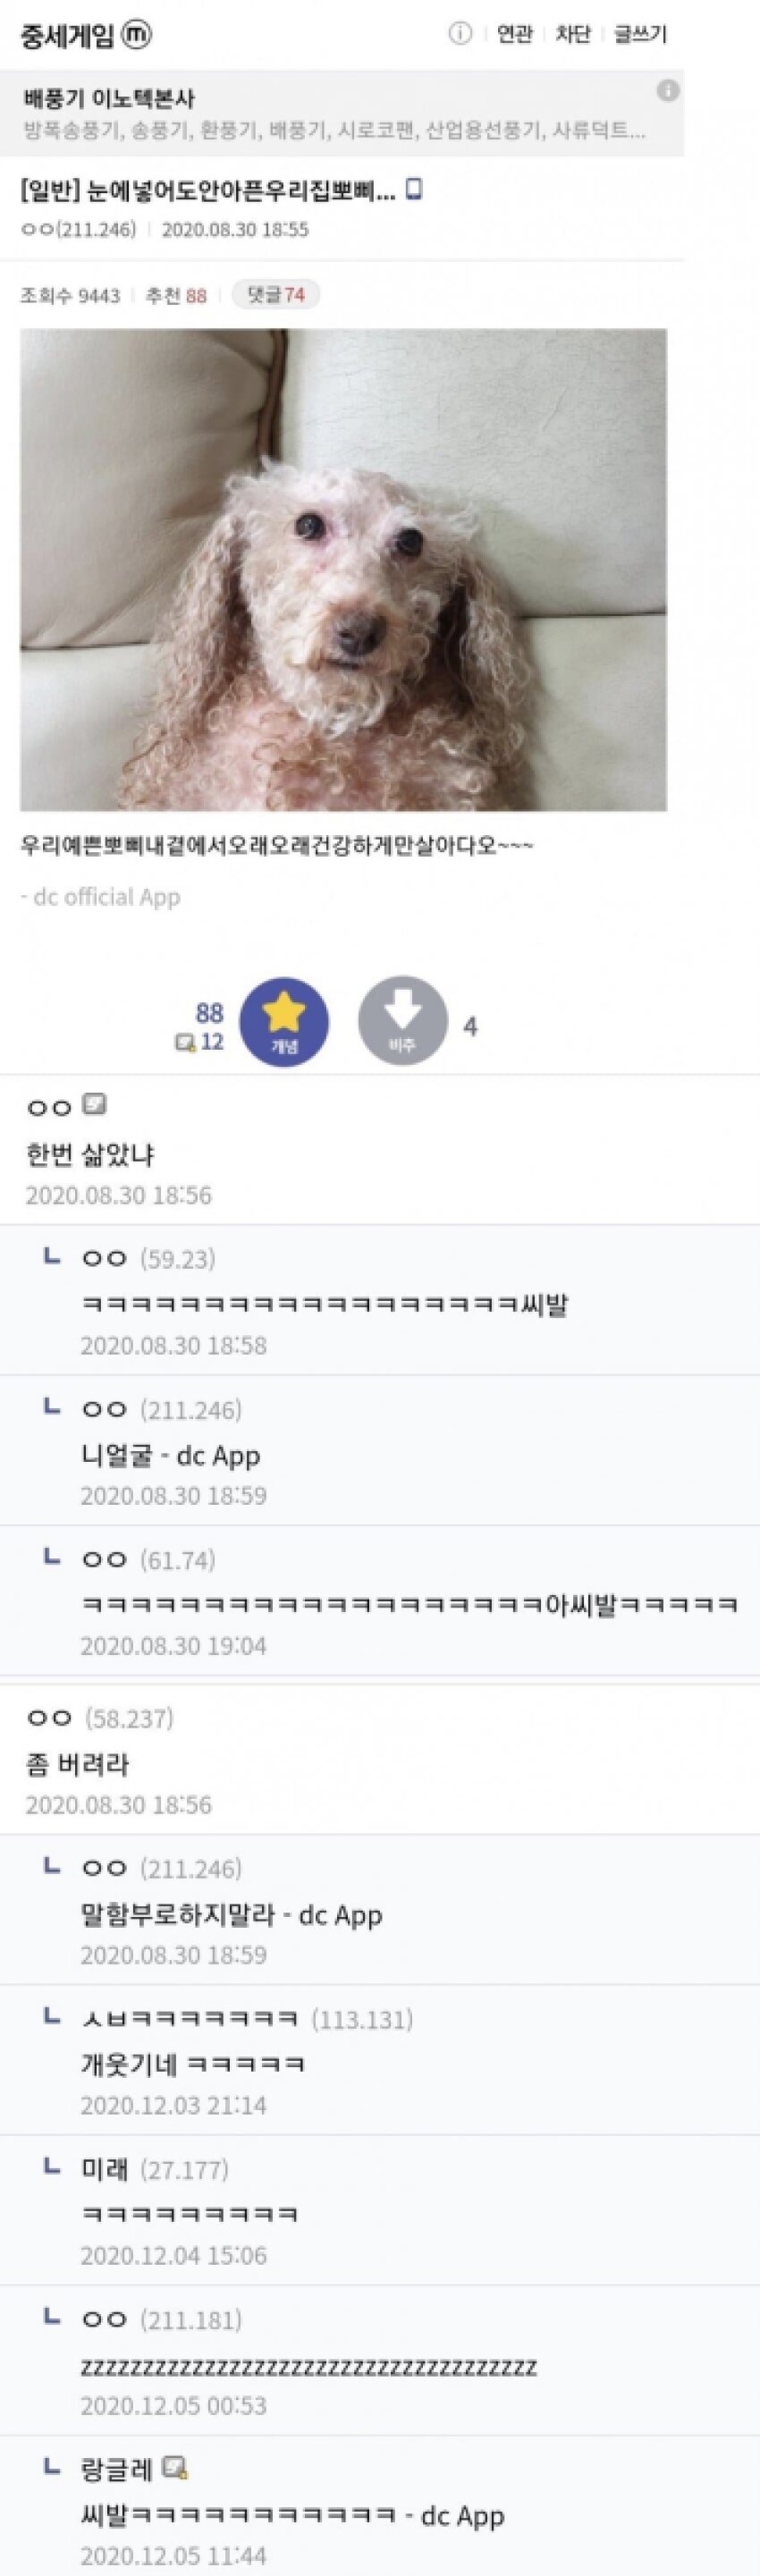Open the 댓글 74 comments button
This screenshot has width=760, height=2576.
275,295
